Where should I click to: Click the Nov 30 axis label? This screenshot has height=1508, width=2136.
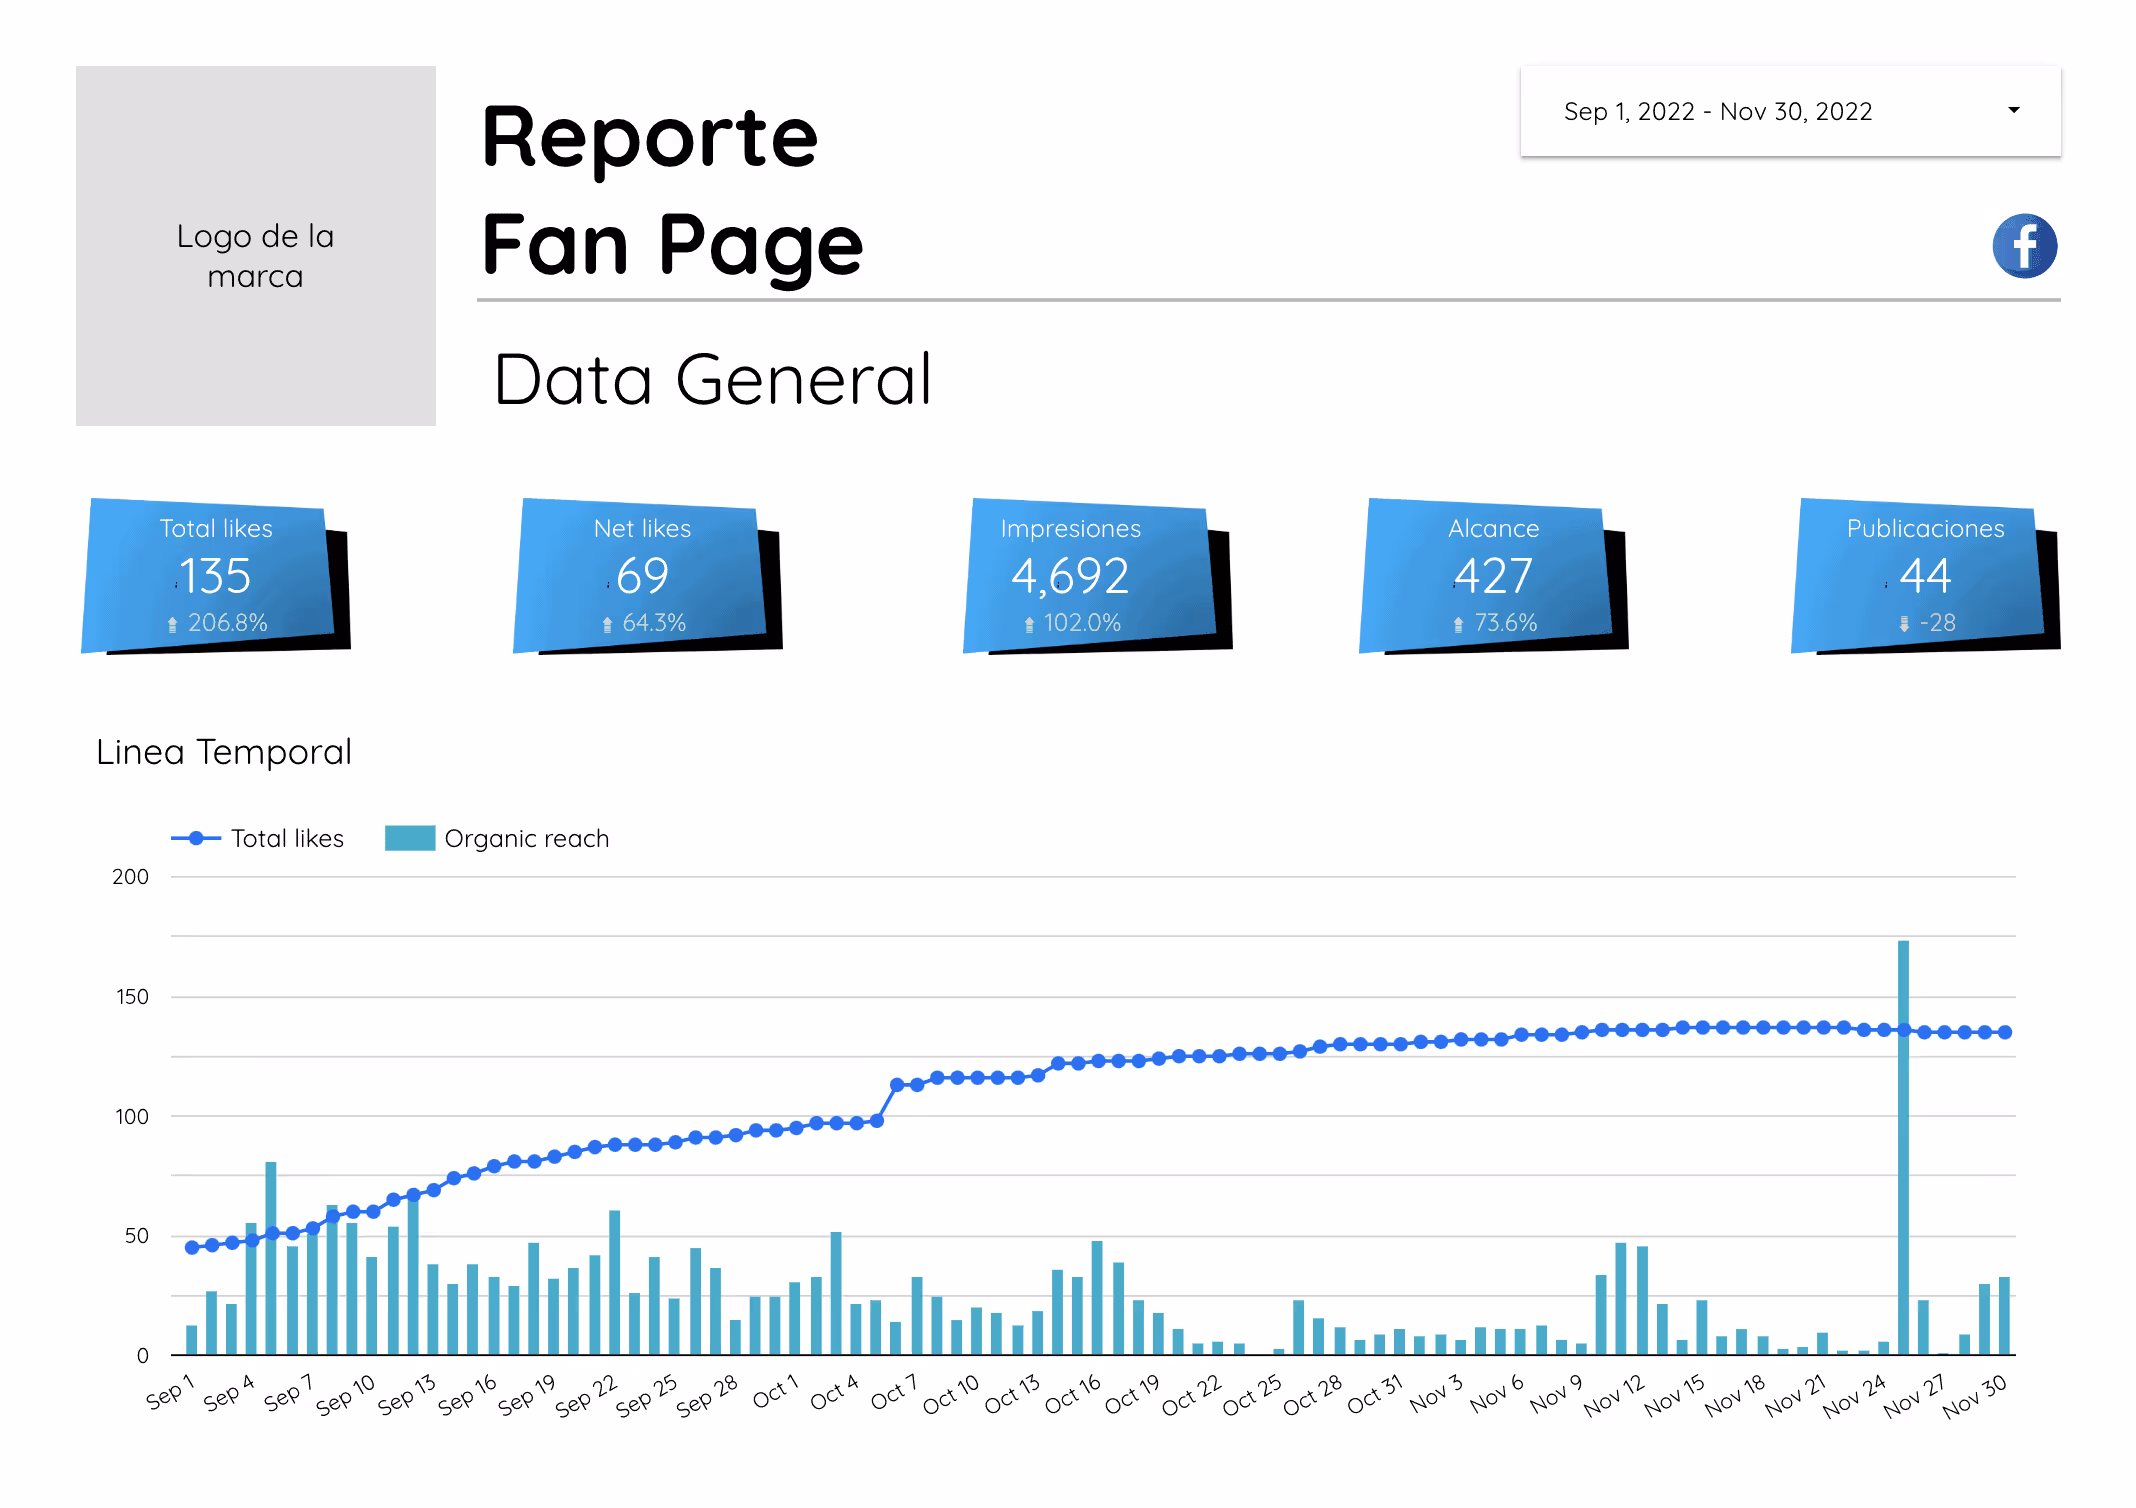point(1974,1395)
